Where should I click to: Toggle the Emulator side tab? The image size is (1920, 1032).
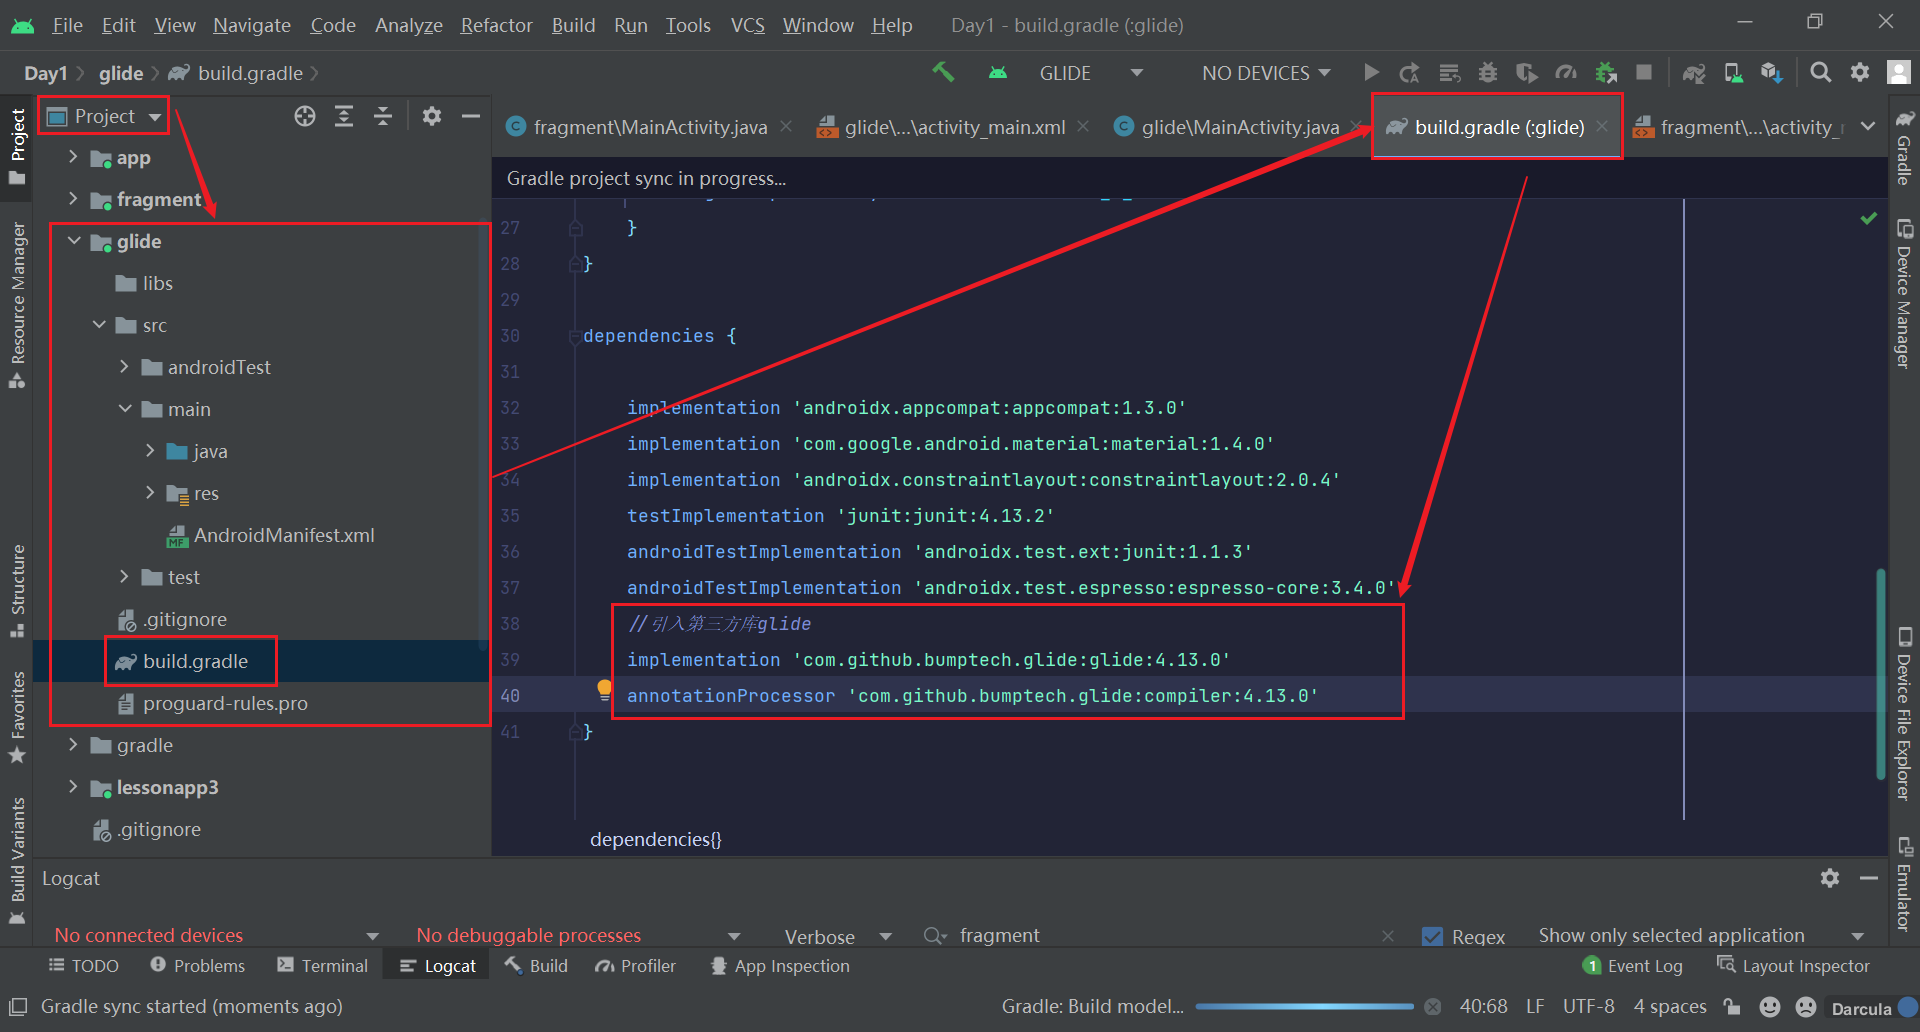1904,884
